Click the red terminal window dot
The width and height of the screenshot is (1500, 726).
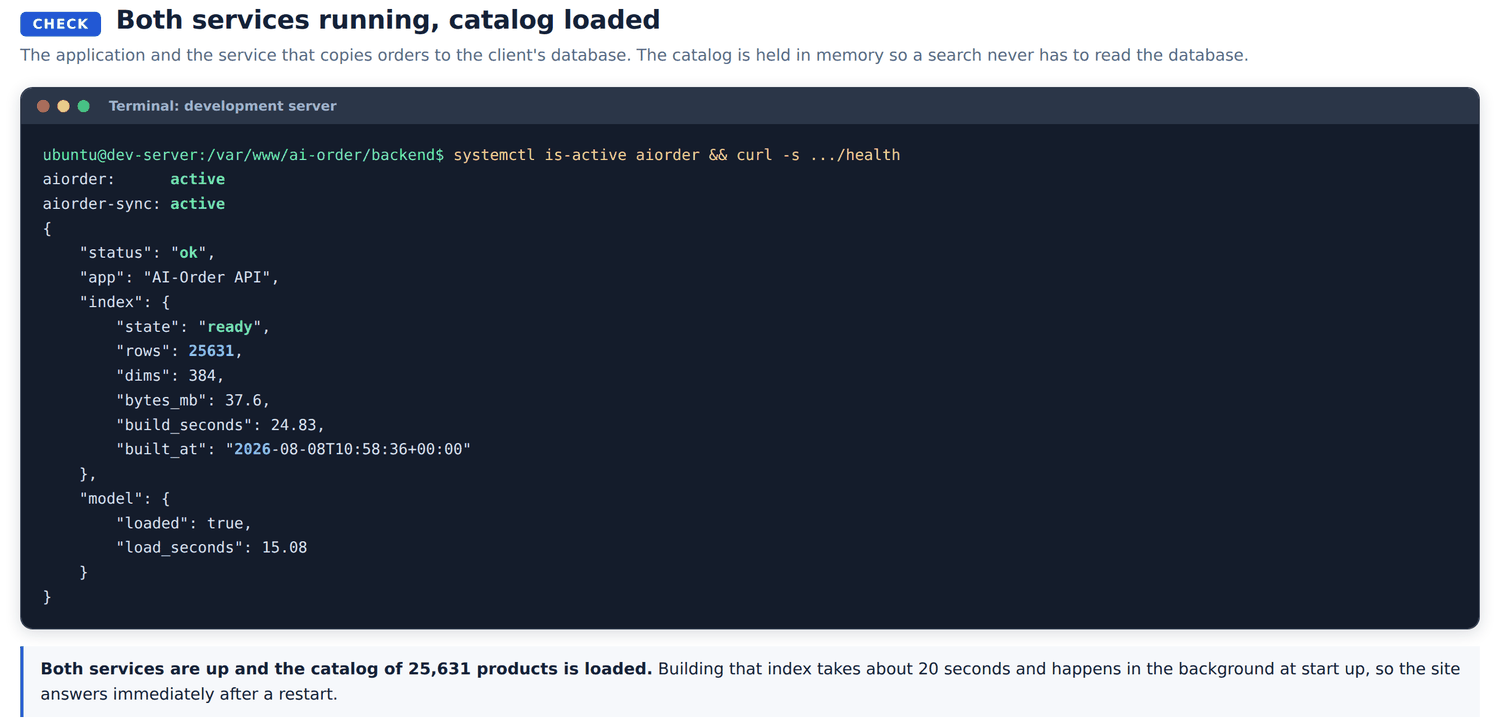(43, 106)
